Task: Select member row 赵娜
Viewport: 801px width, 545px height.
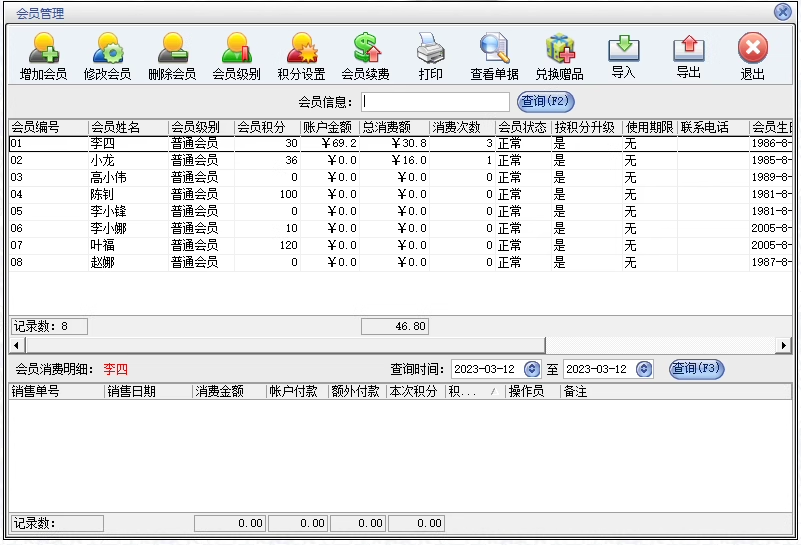Action: tap(400, 262)
